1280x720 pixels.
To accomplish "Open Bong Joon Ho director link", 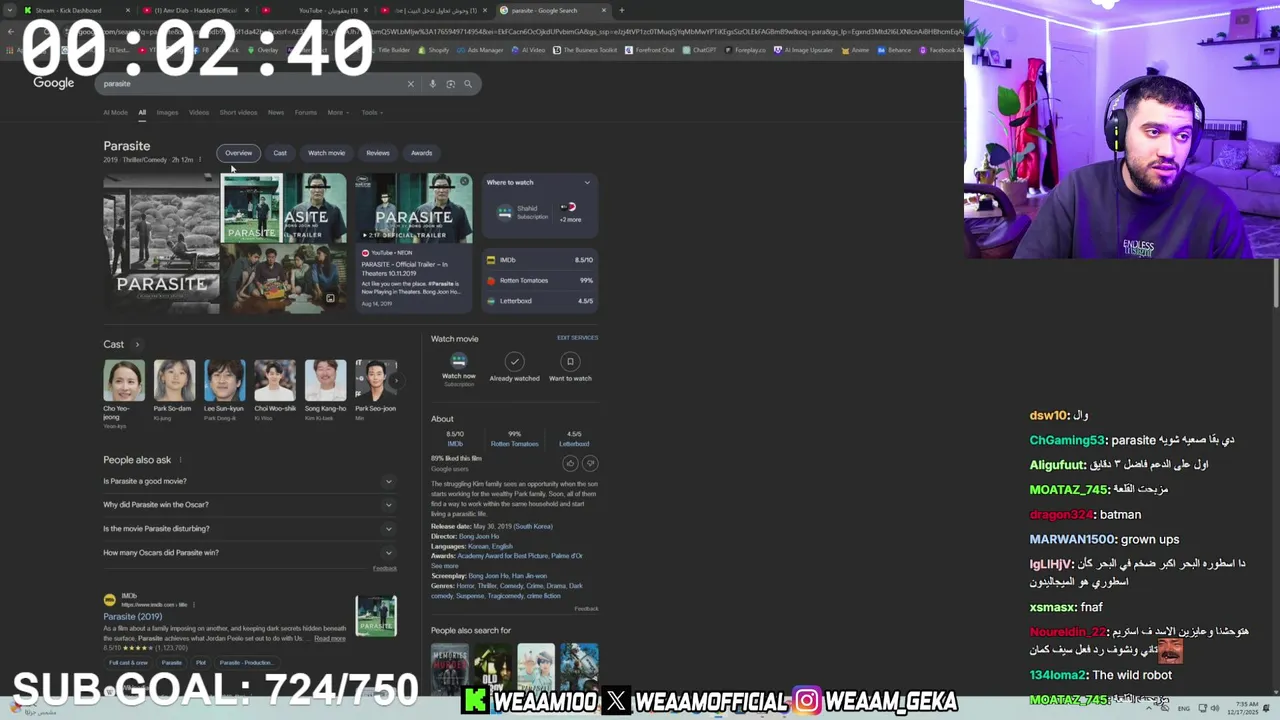I will point(479,536).
